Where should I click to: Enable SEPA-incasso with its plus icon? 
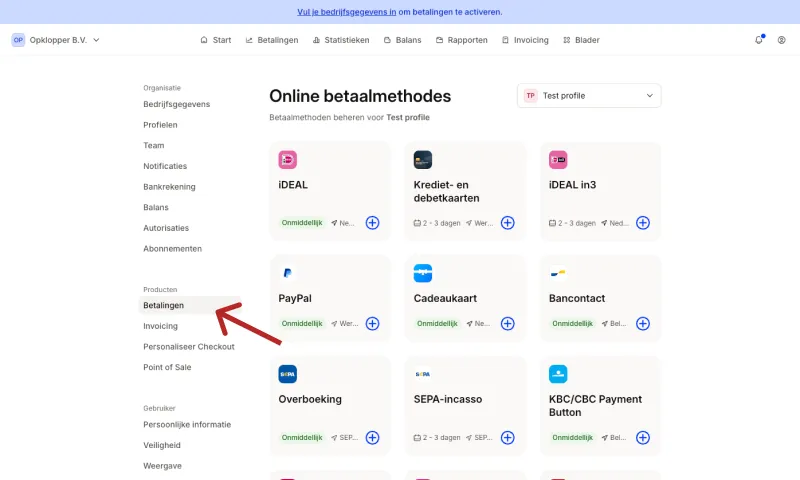[x=508, y=438]
